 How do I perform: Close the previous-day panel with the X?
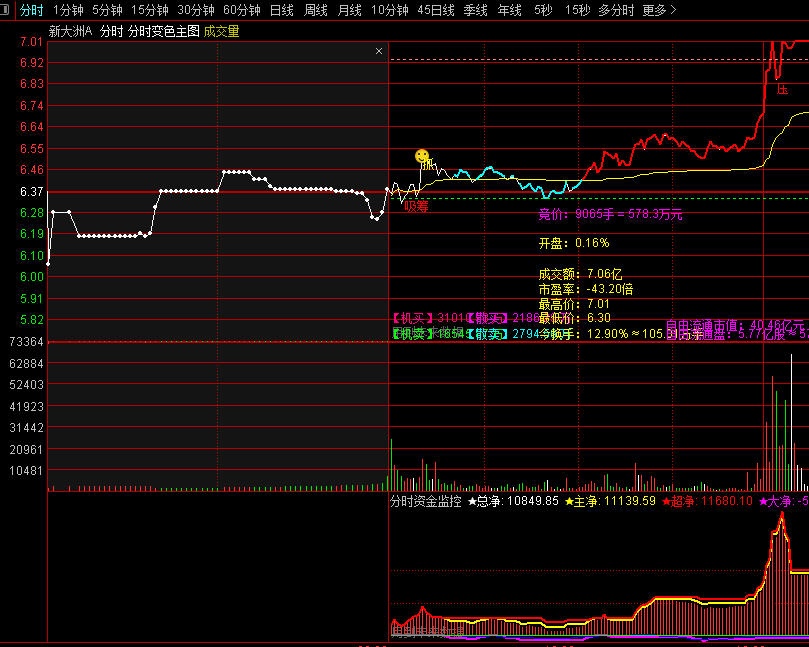coord(379,51)
